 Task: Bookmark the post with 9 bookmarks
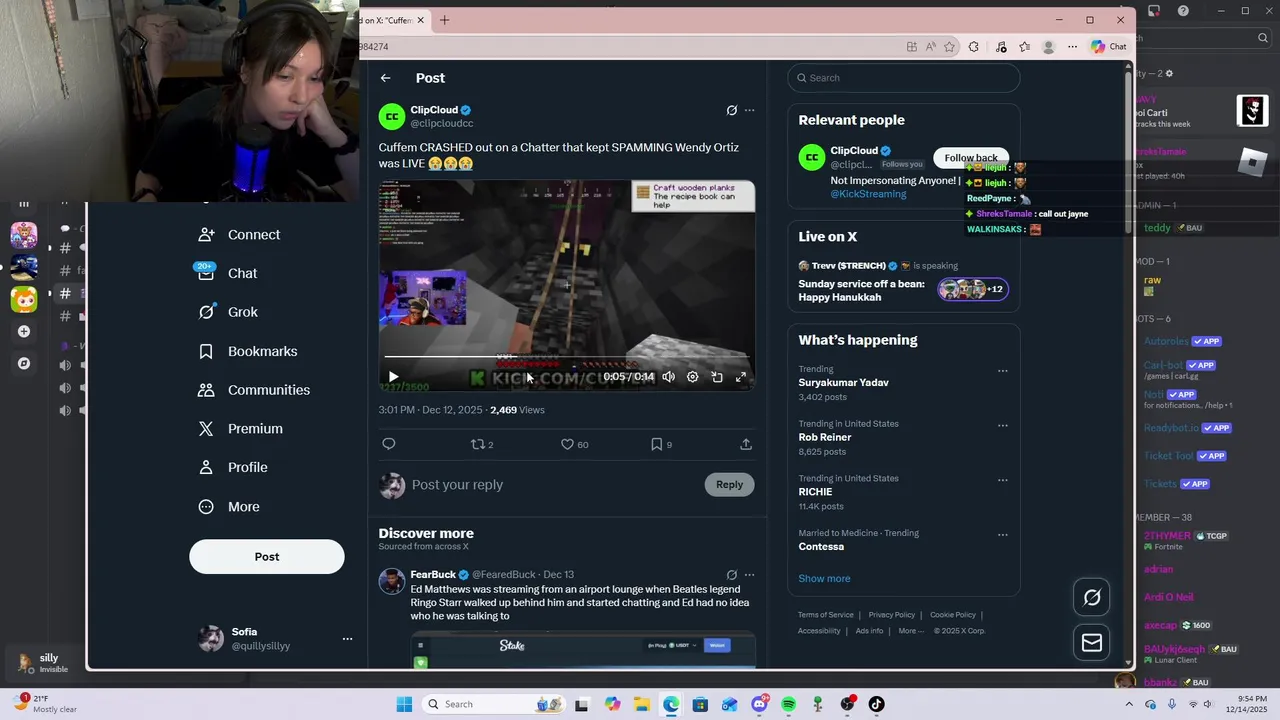[661, 444]
